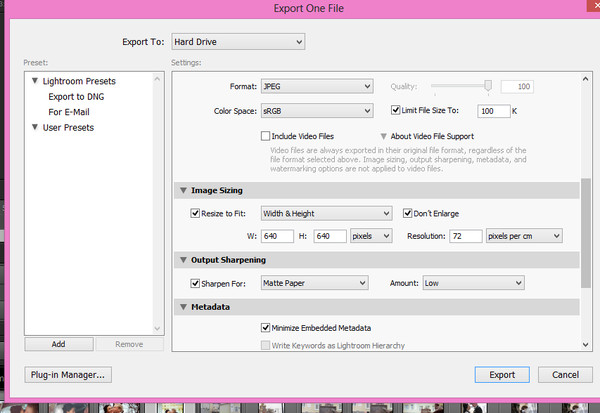The image size is (600, 413).
Task: Uncheck the Don't Enlarge checkbox
Action: tap(408, 213)
